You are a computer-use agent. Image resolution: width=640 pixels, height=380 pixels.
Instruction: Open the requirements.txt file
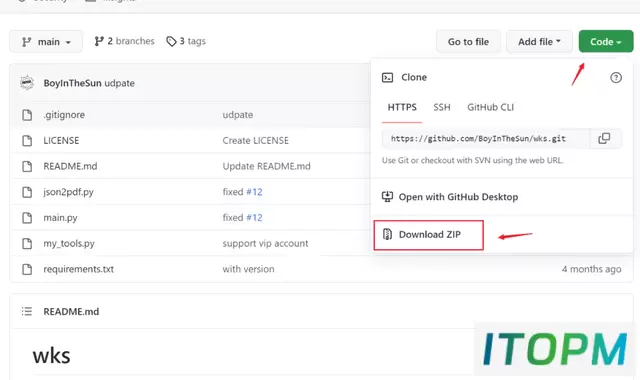tap(78, 269)
